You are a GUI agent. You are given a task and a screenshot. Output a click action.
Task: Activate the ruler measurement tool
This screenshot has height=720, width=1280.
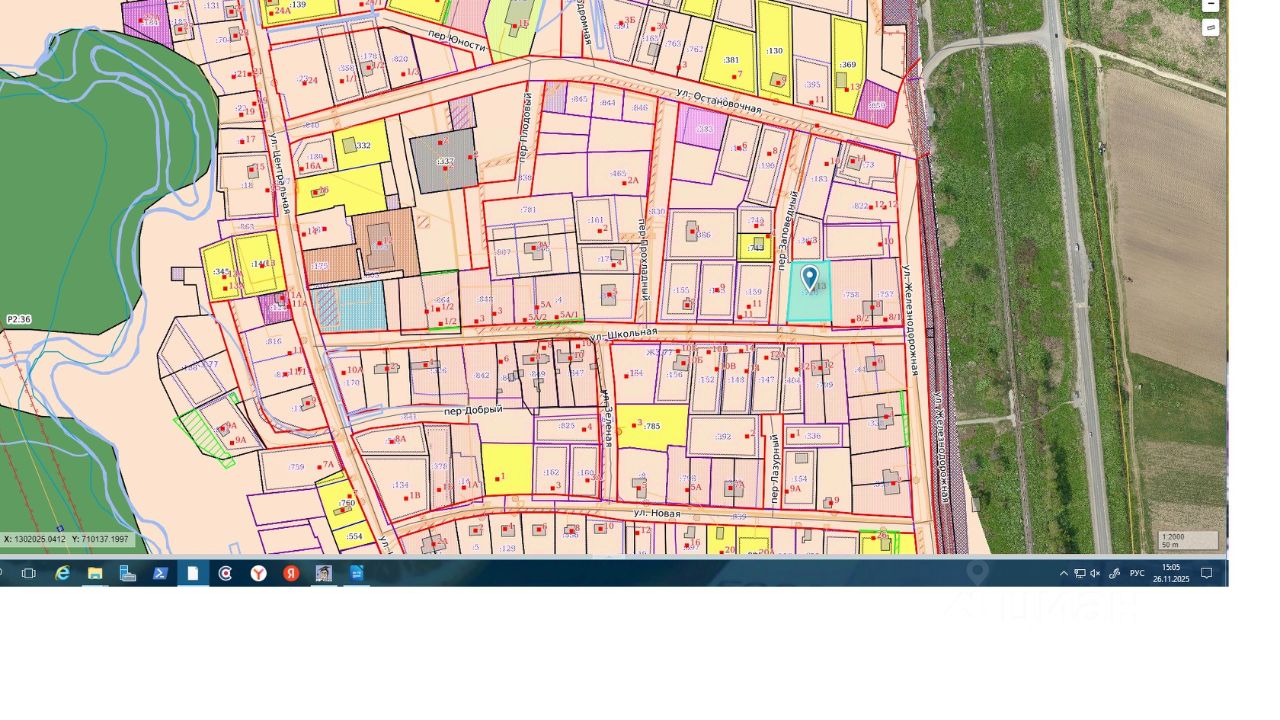[1211, 28]
